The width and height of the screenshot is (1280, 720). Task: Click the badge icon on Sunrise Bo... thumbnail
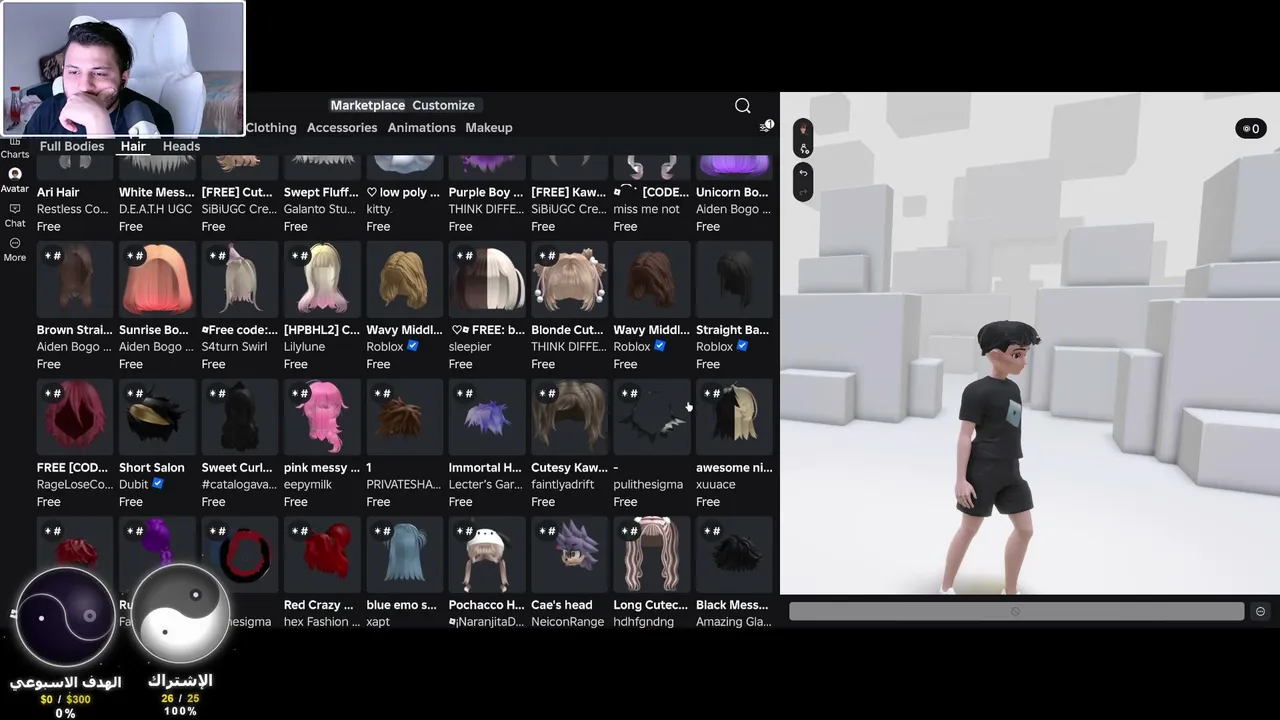136,256
